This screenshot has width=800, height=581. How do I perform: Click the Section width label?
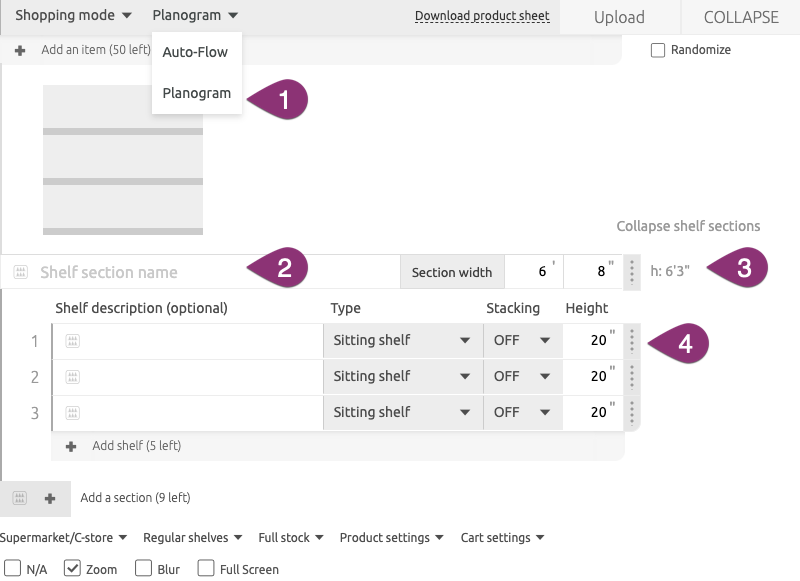tap(452, 272)
